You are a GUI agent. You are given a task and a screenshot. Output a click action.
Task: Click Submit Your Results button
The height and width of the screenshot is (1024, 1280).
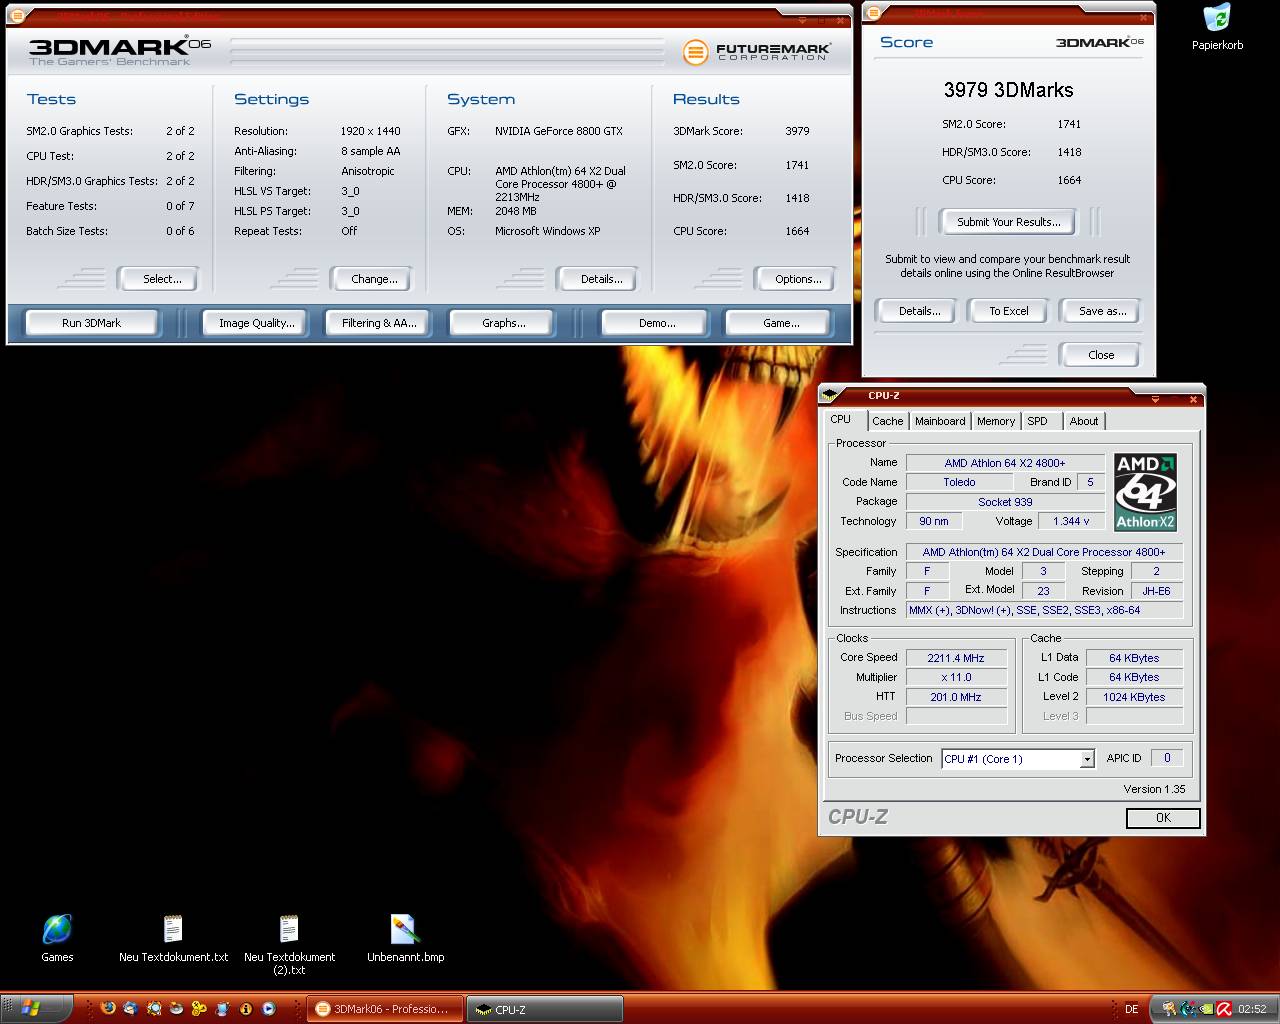click(x=1008, y=222)
